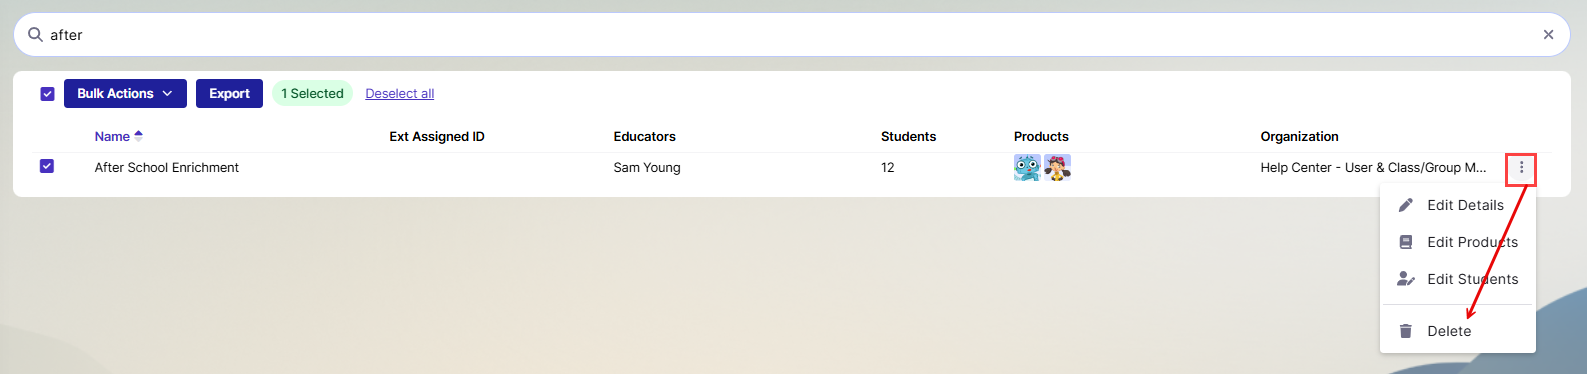The image size is (1587, 374).
Task: Sort by the Name column header
Action: (112, 136)
